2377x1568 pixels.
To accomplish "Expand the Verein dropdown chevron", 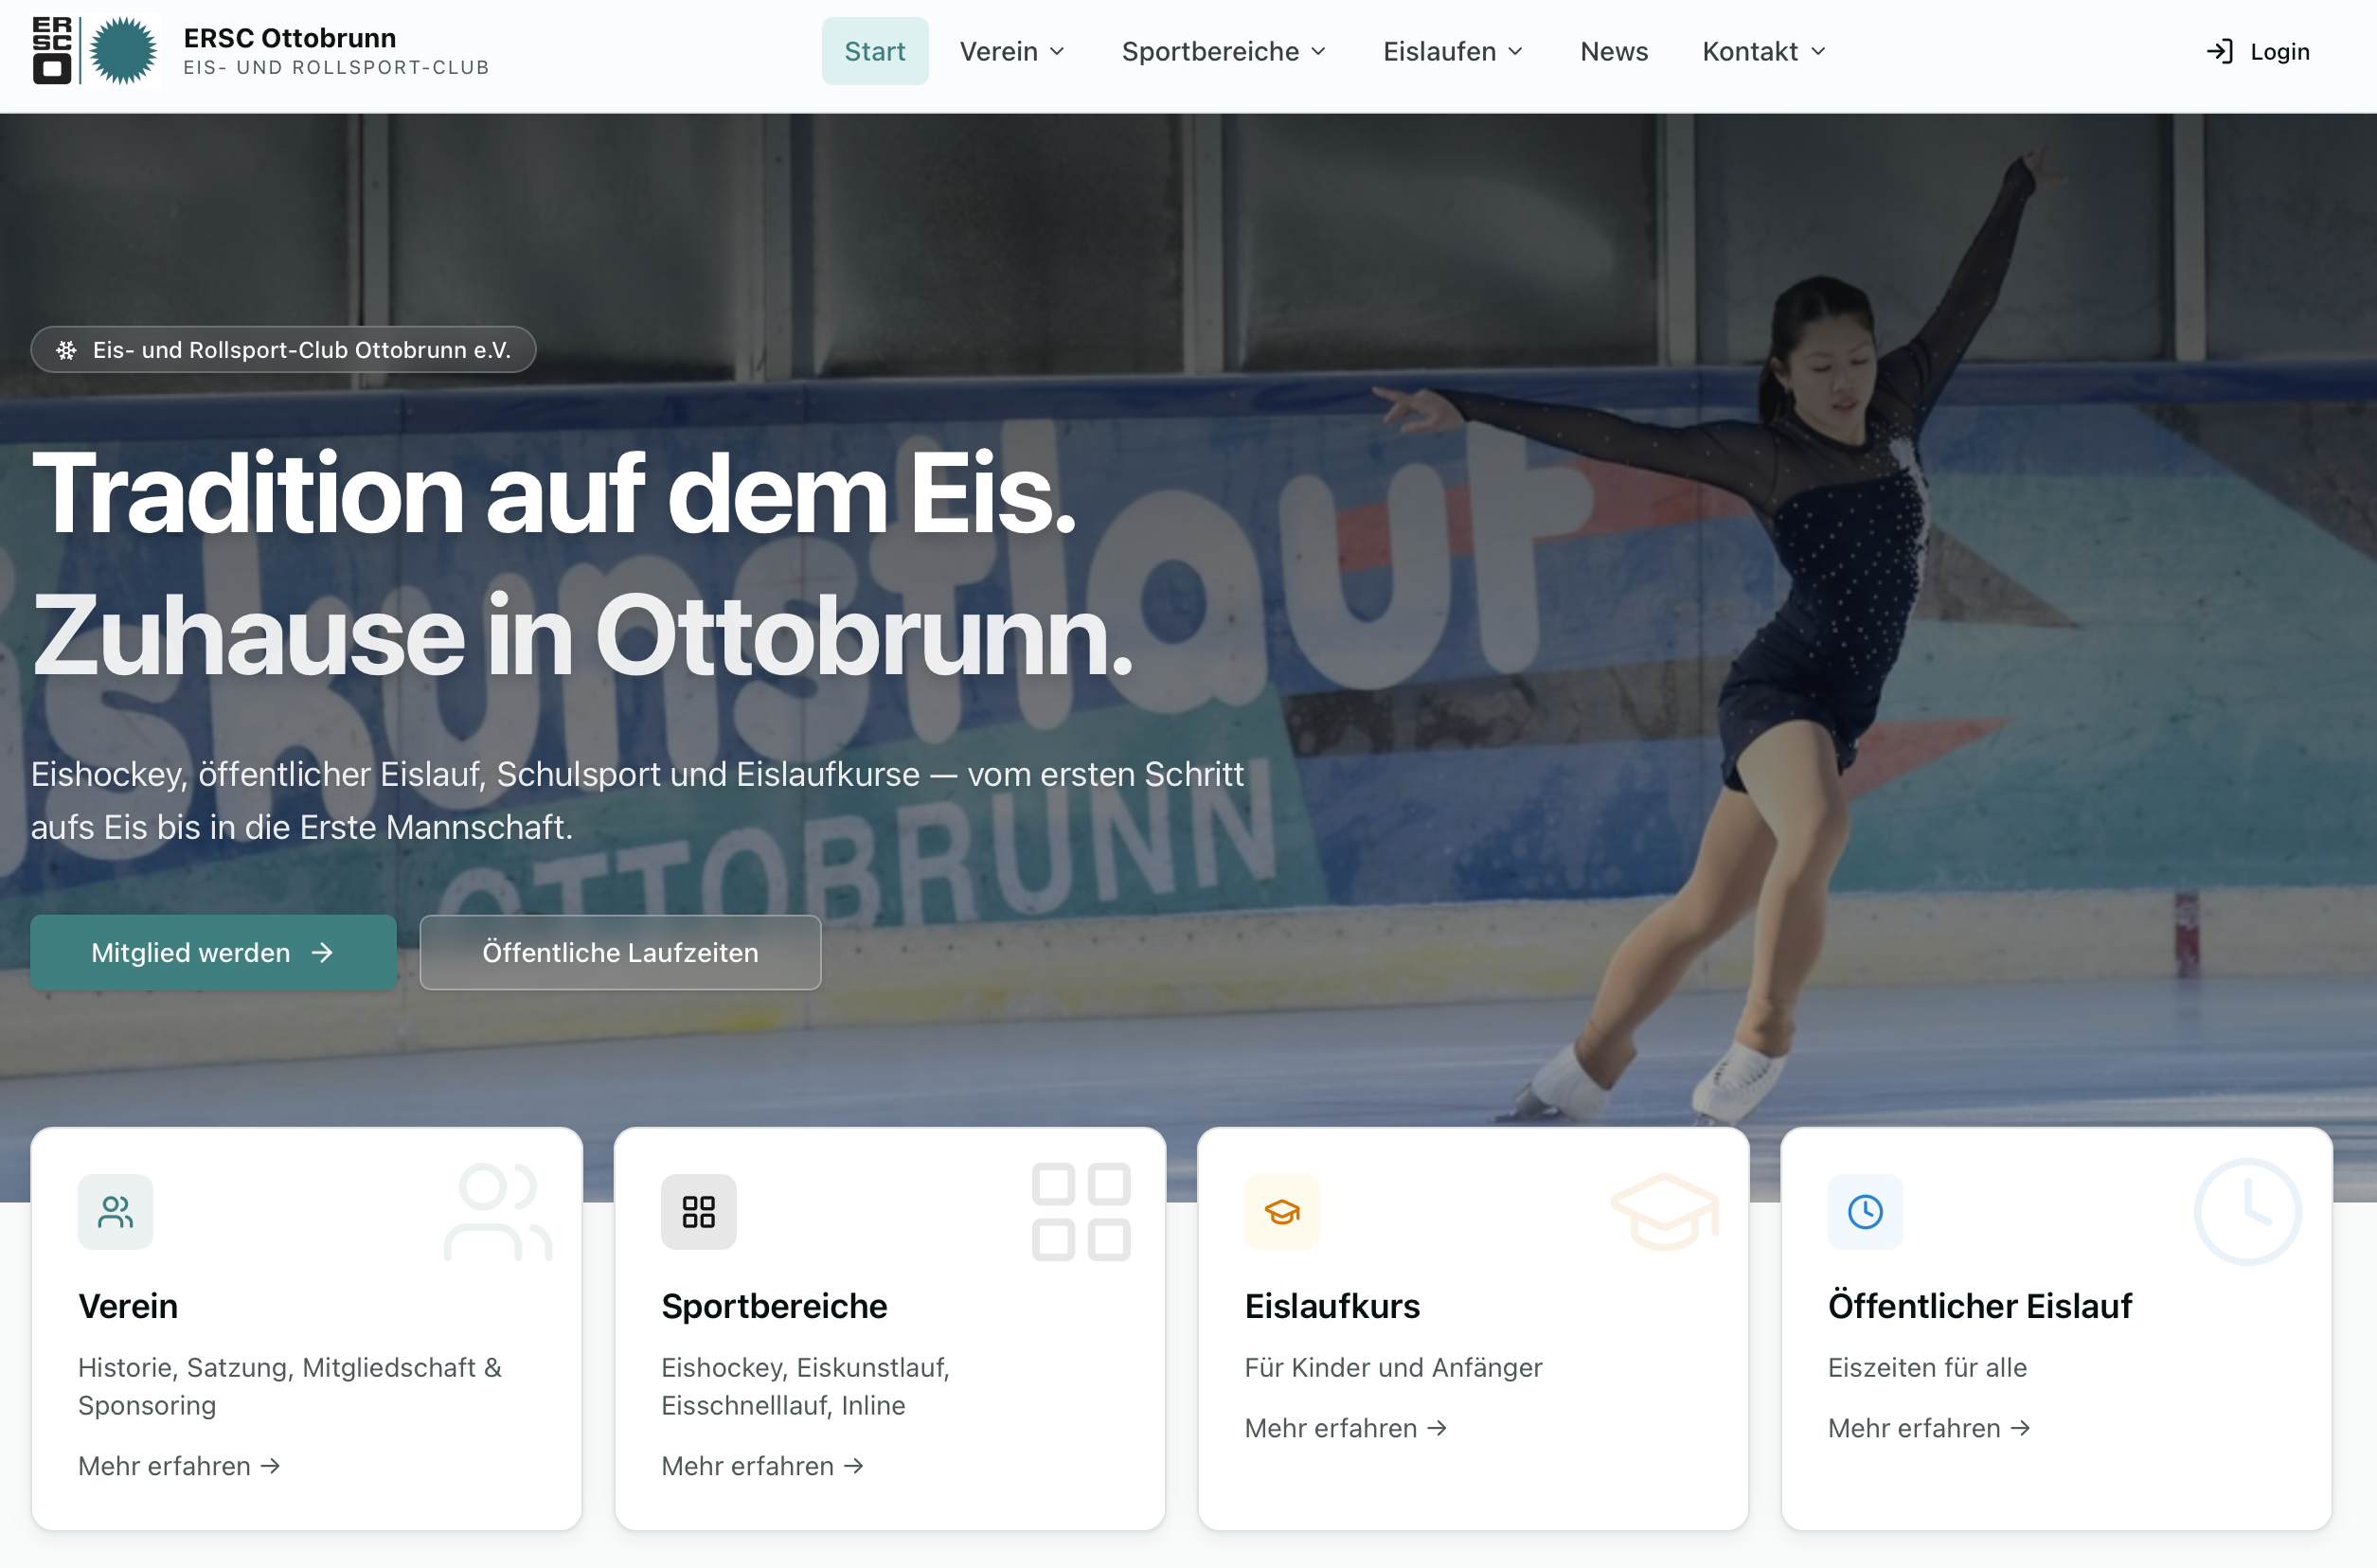I will click(x=1057, y=51).
